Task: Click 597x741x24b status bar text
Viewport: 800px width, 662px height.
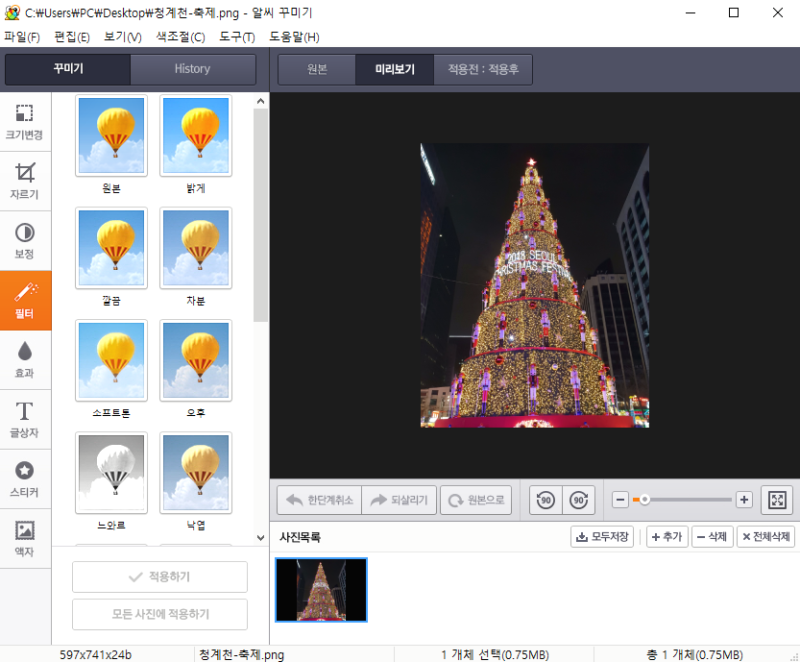Action: pos(95,654)
